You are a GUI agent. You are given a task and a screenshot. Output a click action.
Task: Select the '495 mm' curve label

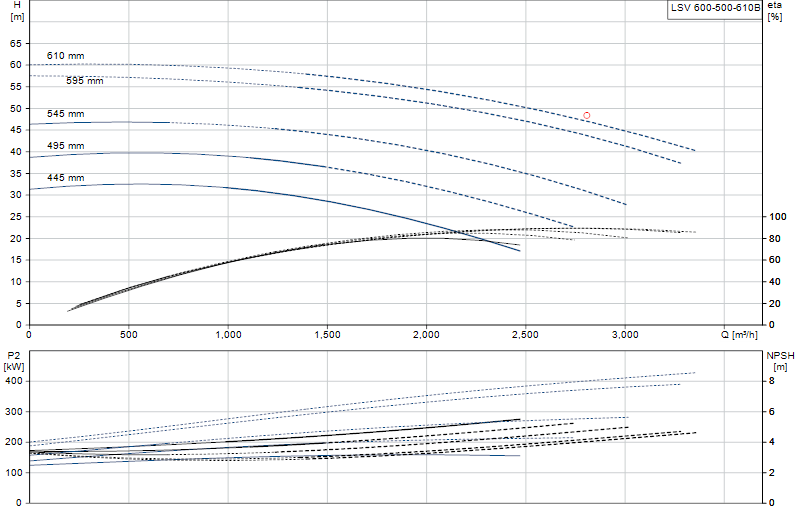pos(65,146)
